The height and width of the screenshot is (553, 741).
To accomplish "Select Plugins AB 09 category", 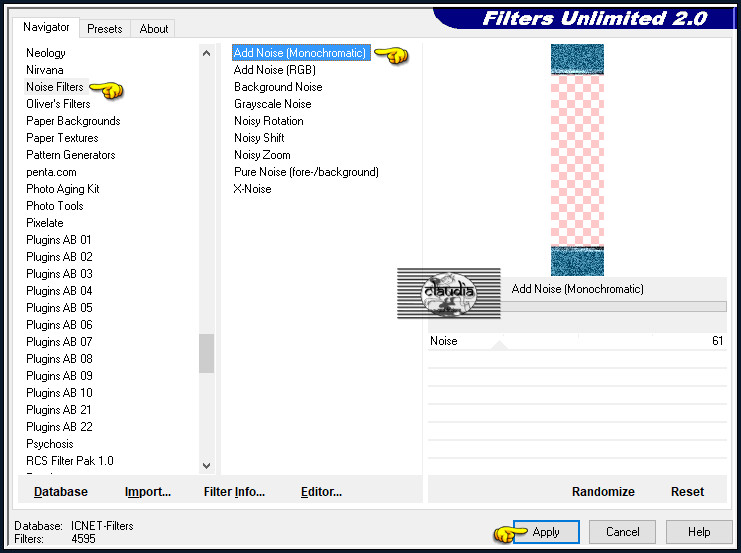I will coord(59,376).
